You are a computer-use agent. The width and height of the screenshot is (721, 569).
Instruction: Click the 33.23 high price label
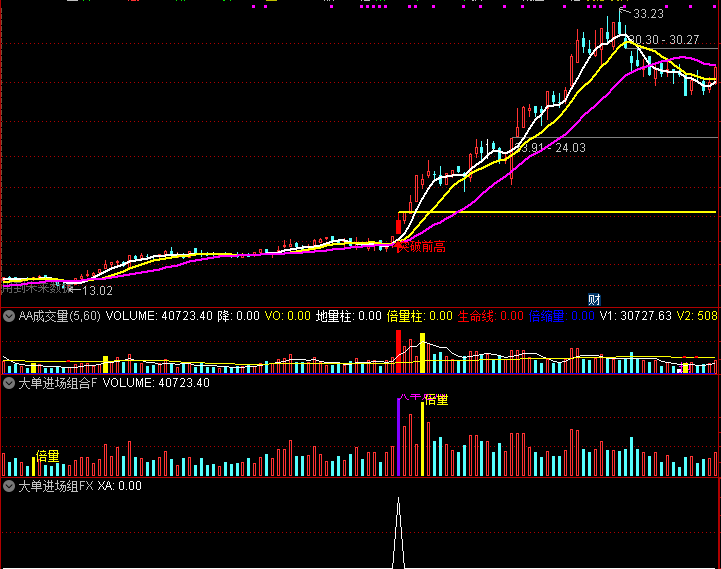tap(648, 14)
